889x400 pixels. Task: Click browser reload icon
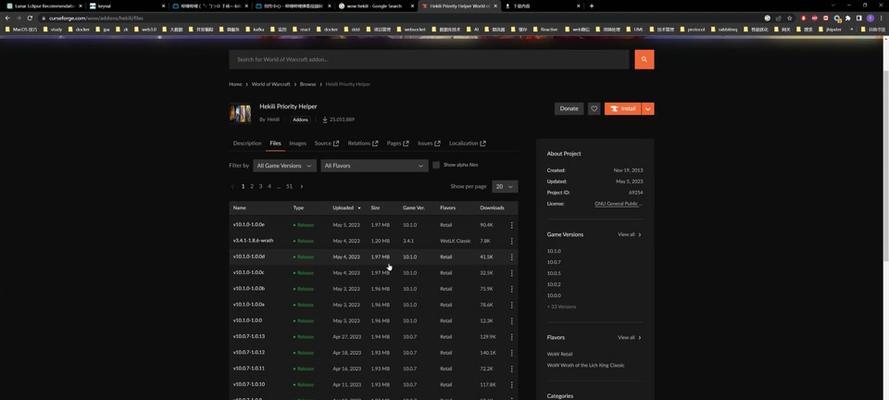(x=29, y=18)
